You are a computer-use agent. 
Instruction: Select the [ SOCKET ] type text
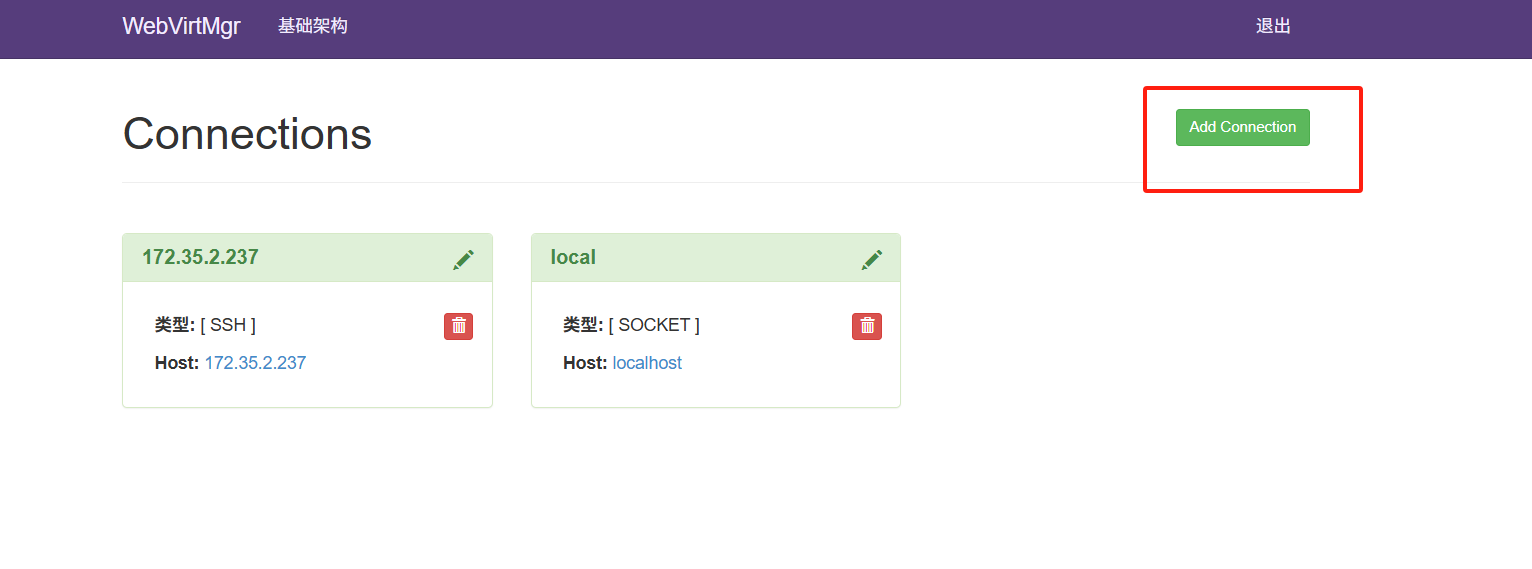click(x=654, y=325)
